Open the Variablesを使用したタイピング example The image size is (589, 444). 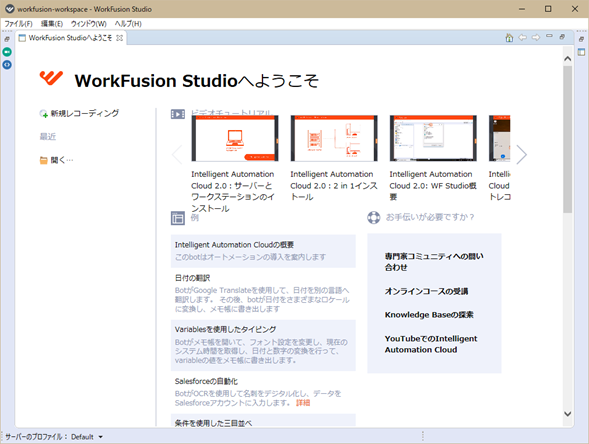263,346
